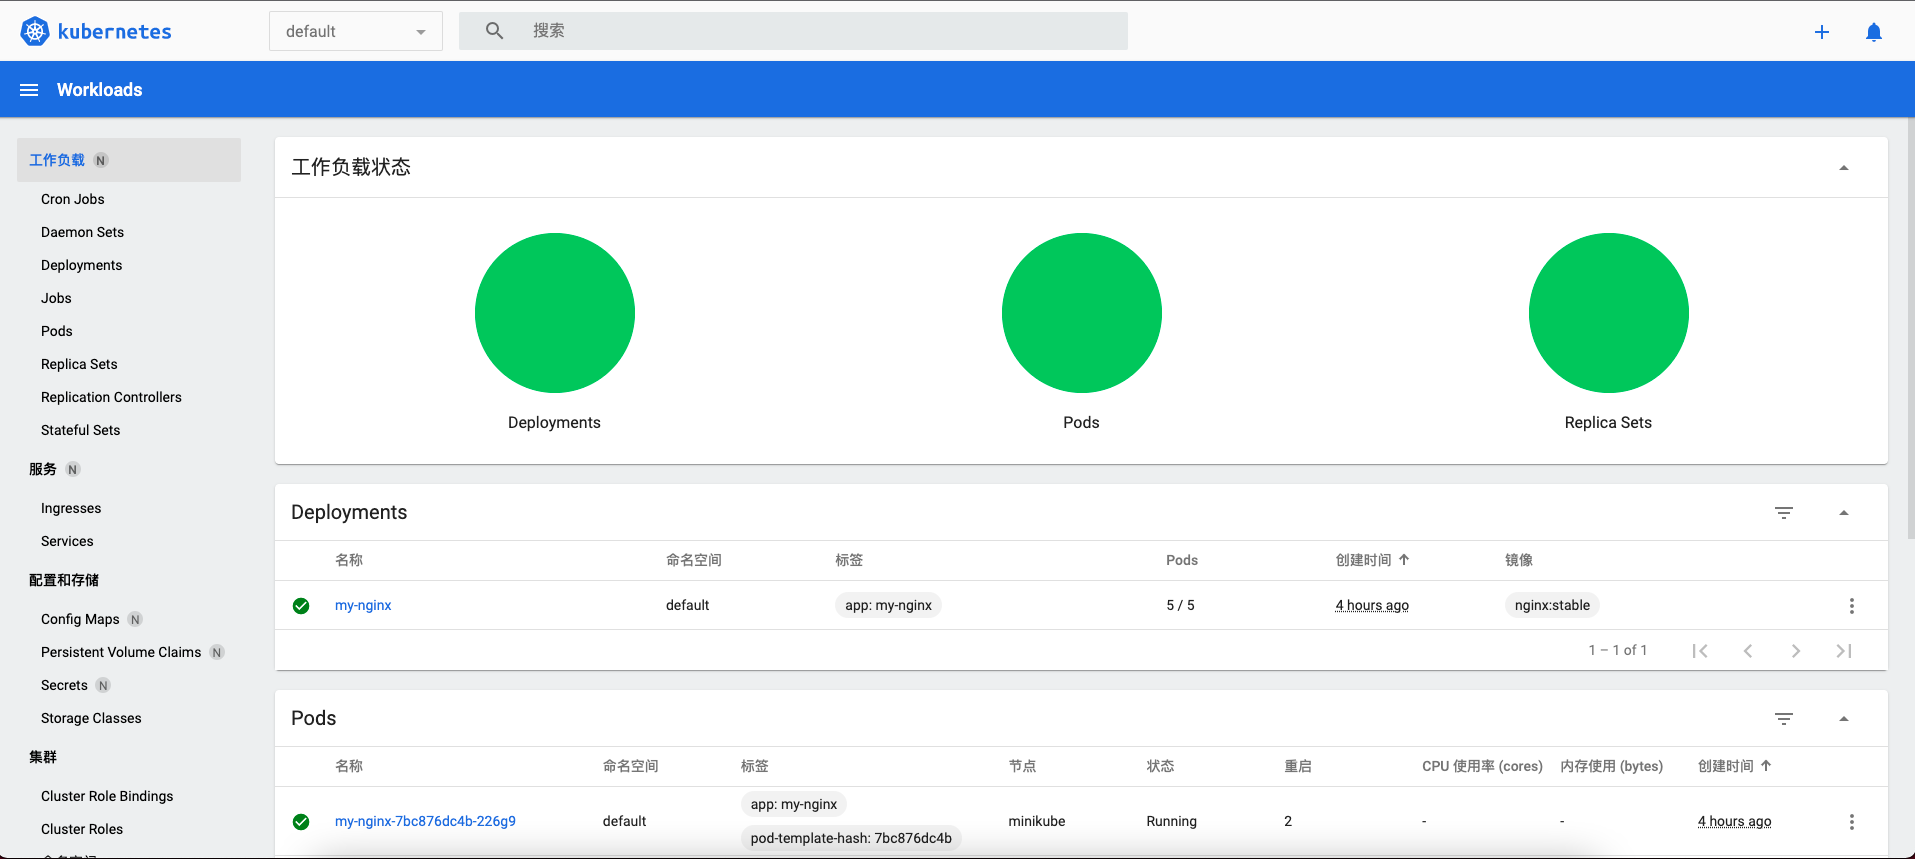The height and width of the screenshot is (859, 1915).
Task: Open actions menu for my-nginx-7bc876dc4b-226g9 pod
Action: (1851, 822)
